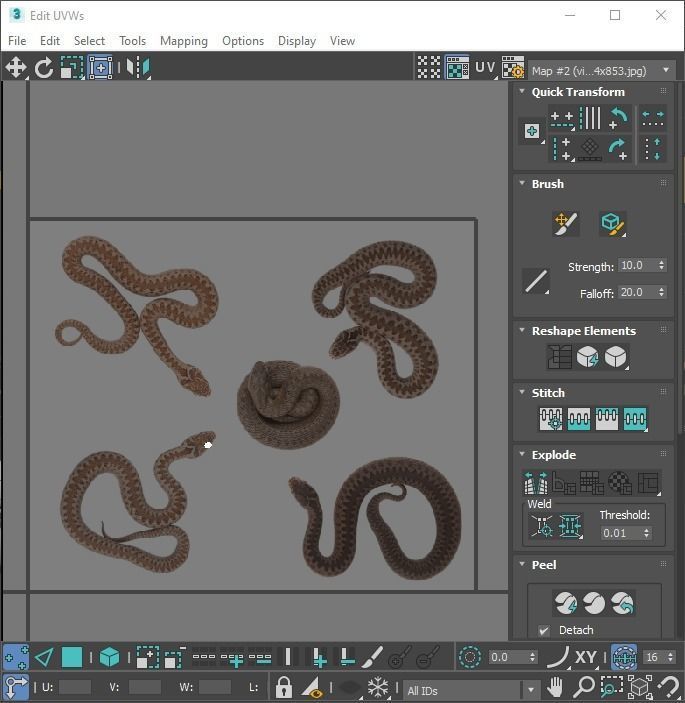Click the Target Weld tool icon
Image resolution: width=685 pixels, height=703 pixels.
point(542,526)
